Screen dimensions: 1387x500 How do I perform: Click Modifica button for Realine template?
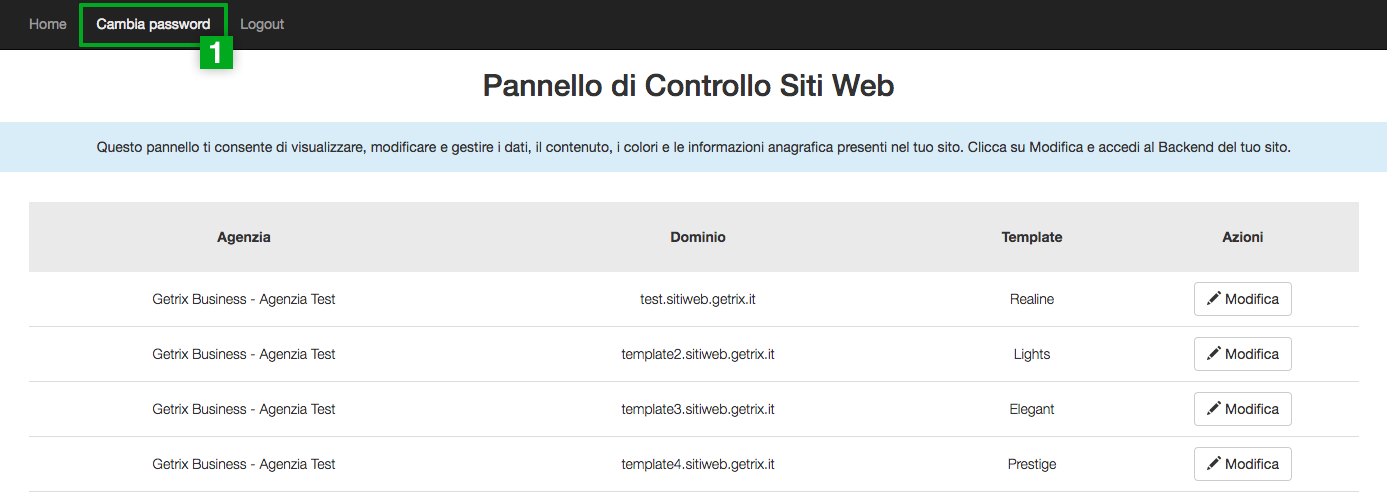(1243, 299)
